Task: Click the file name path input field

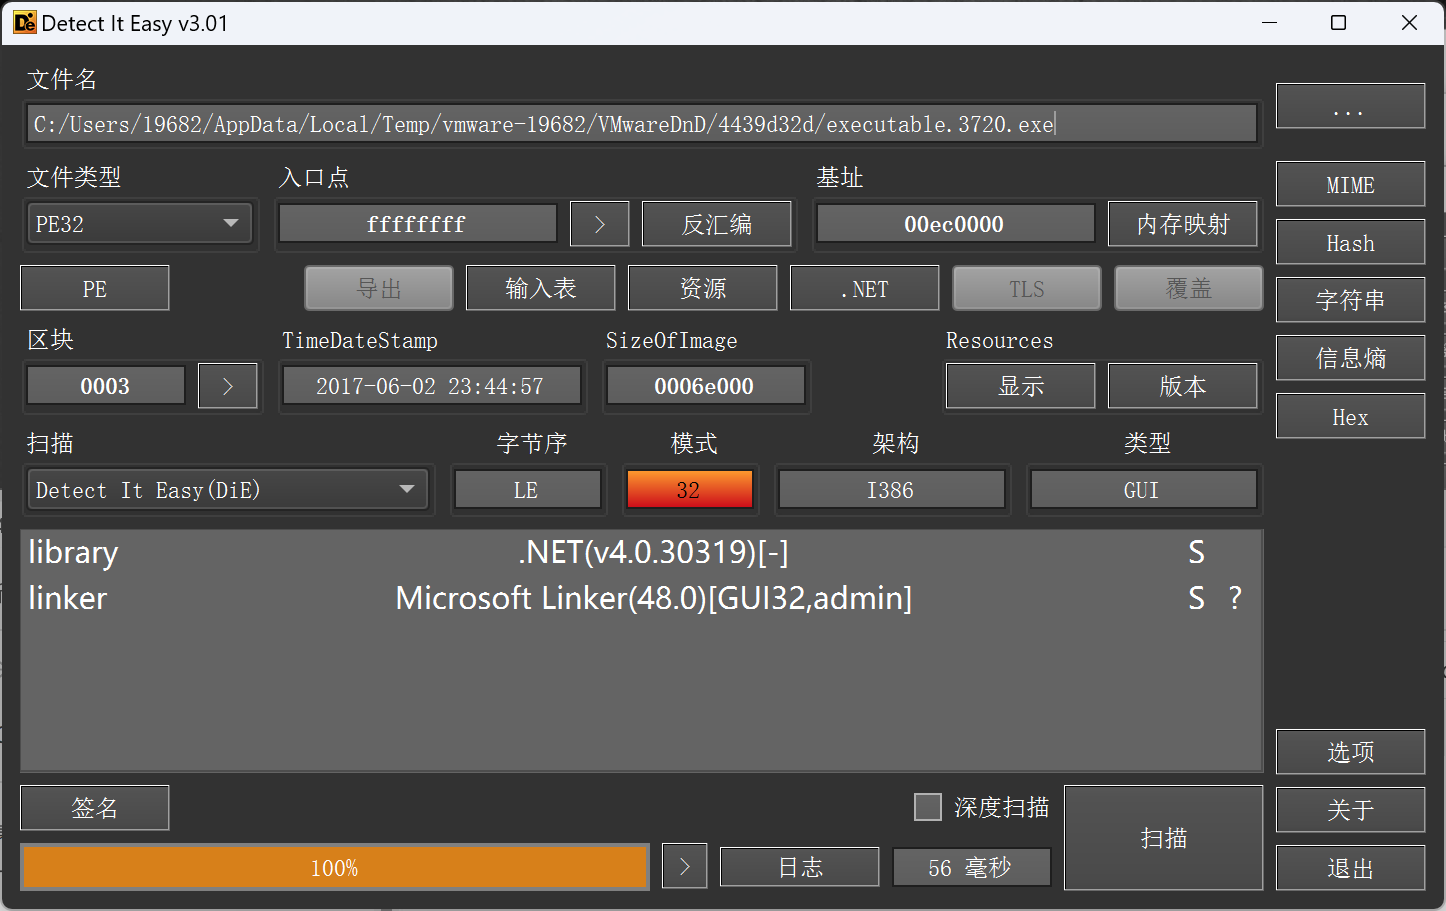Action: click(x=641, y=124)
